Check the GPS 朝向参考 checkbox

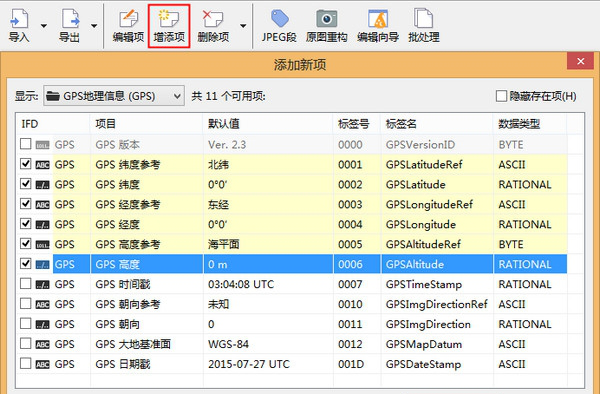pyautogui.click(x=26, y=304)
